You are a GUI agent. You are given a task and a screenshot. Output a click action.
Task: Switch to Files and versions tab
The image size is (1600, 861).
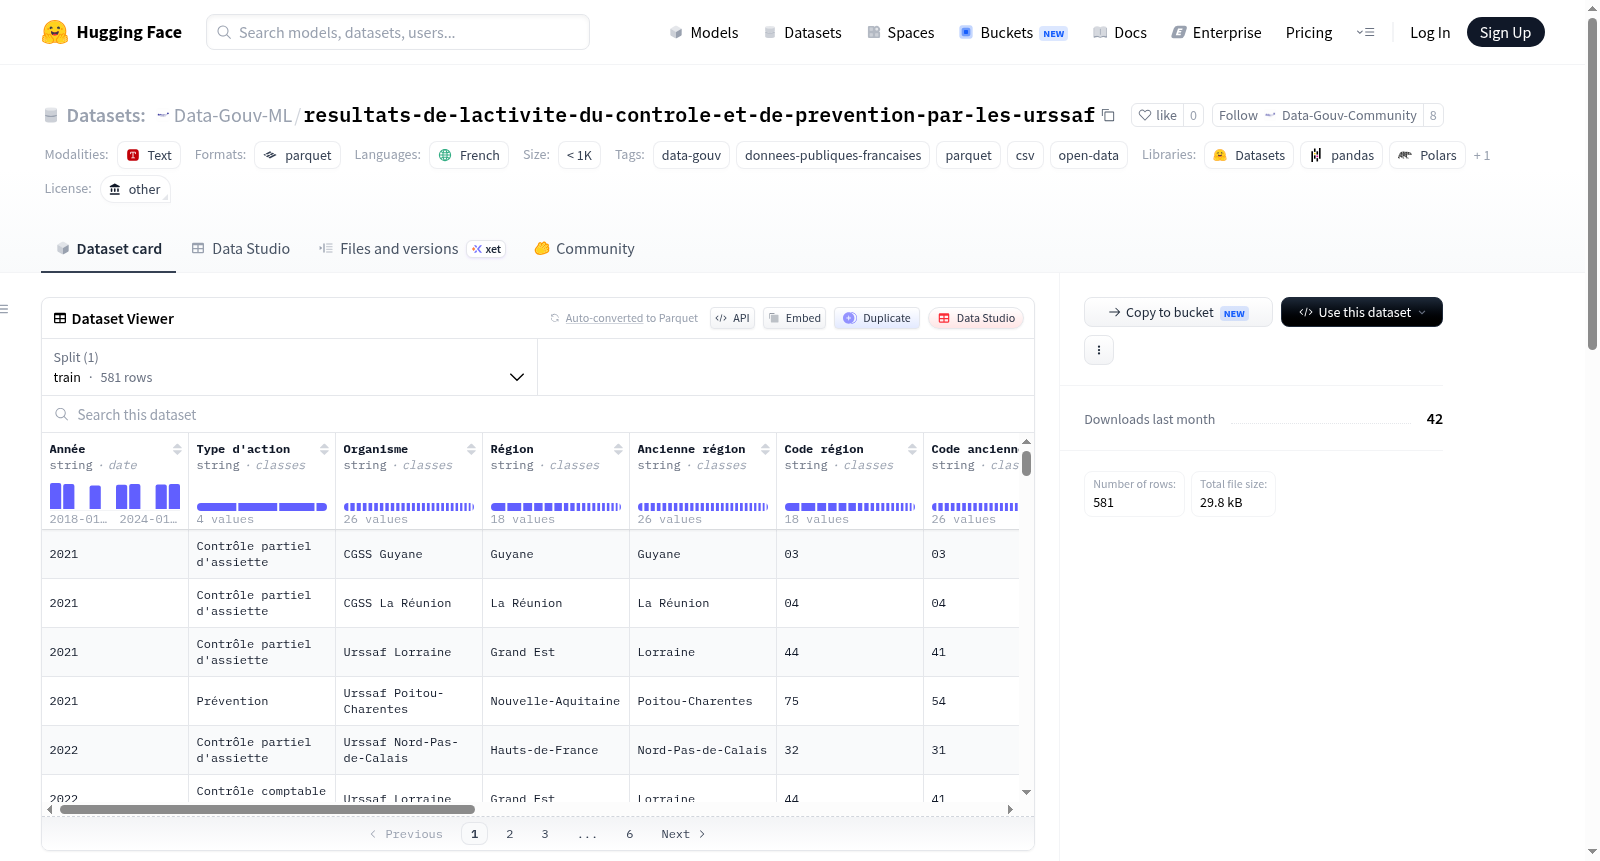pos(412,248)
